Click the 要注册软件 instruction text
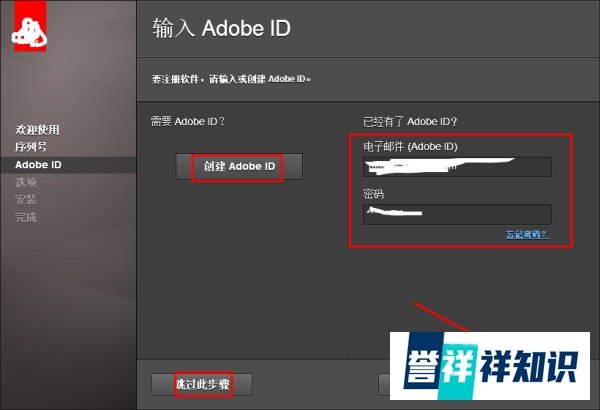 point(231,79)
